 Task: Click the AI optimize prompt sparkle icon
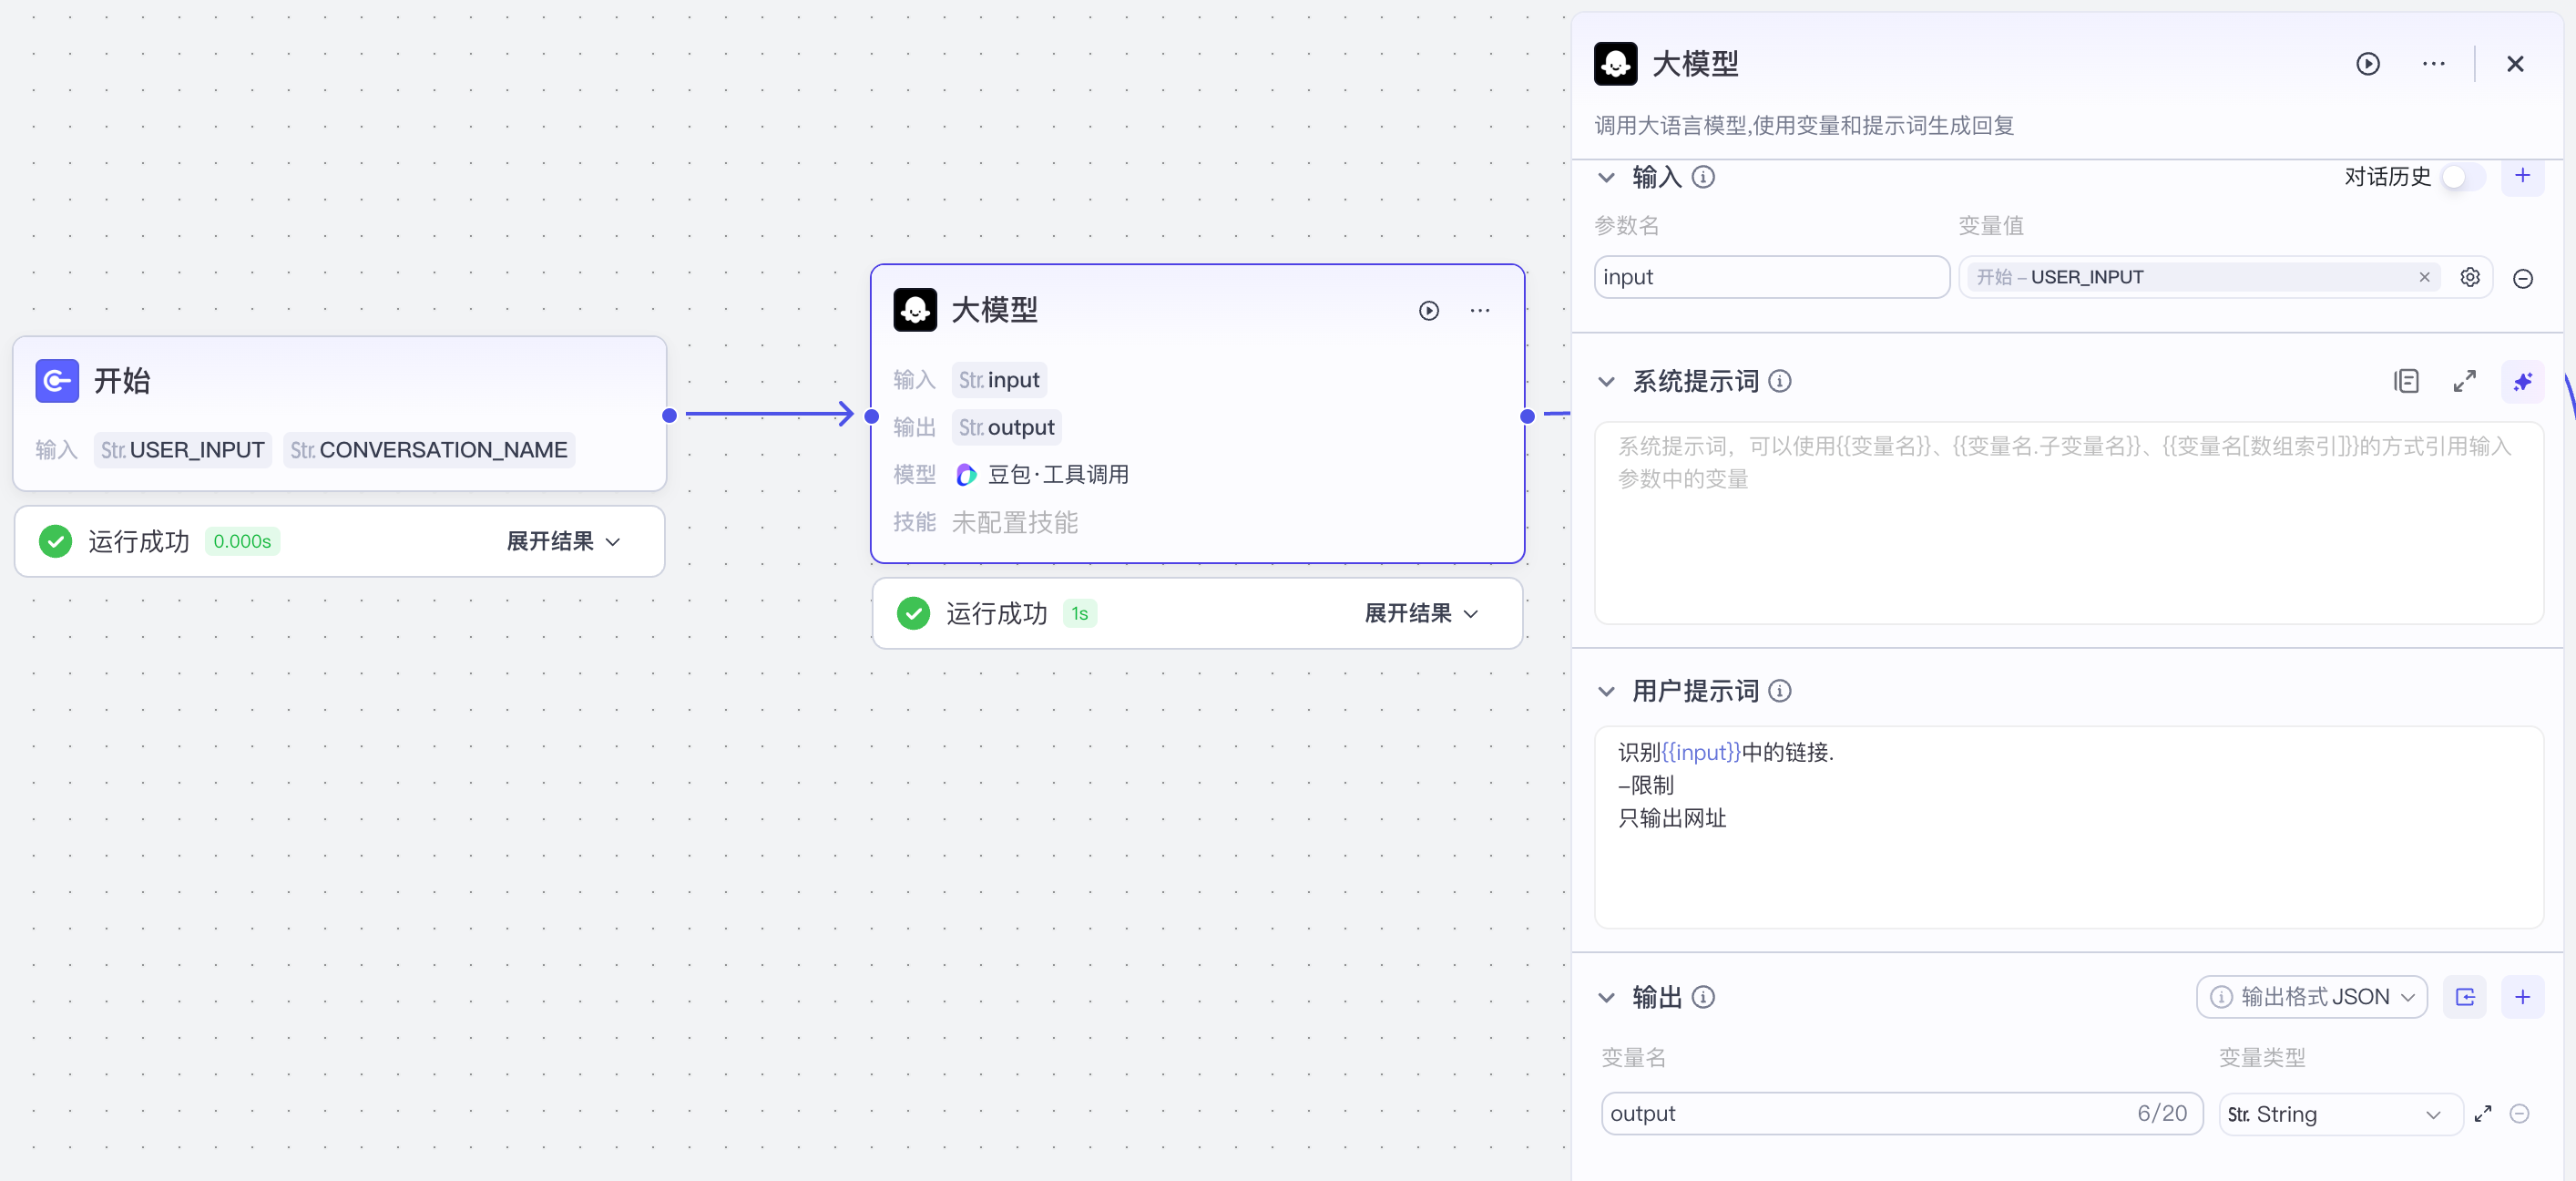point(2522,381)
